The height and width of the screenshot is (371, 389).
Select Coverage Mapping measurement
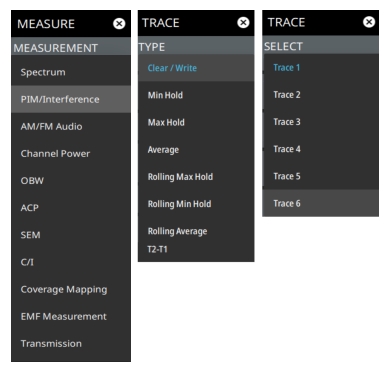tap(71, 289)
